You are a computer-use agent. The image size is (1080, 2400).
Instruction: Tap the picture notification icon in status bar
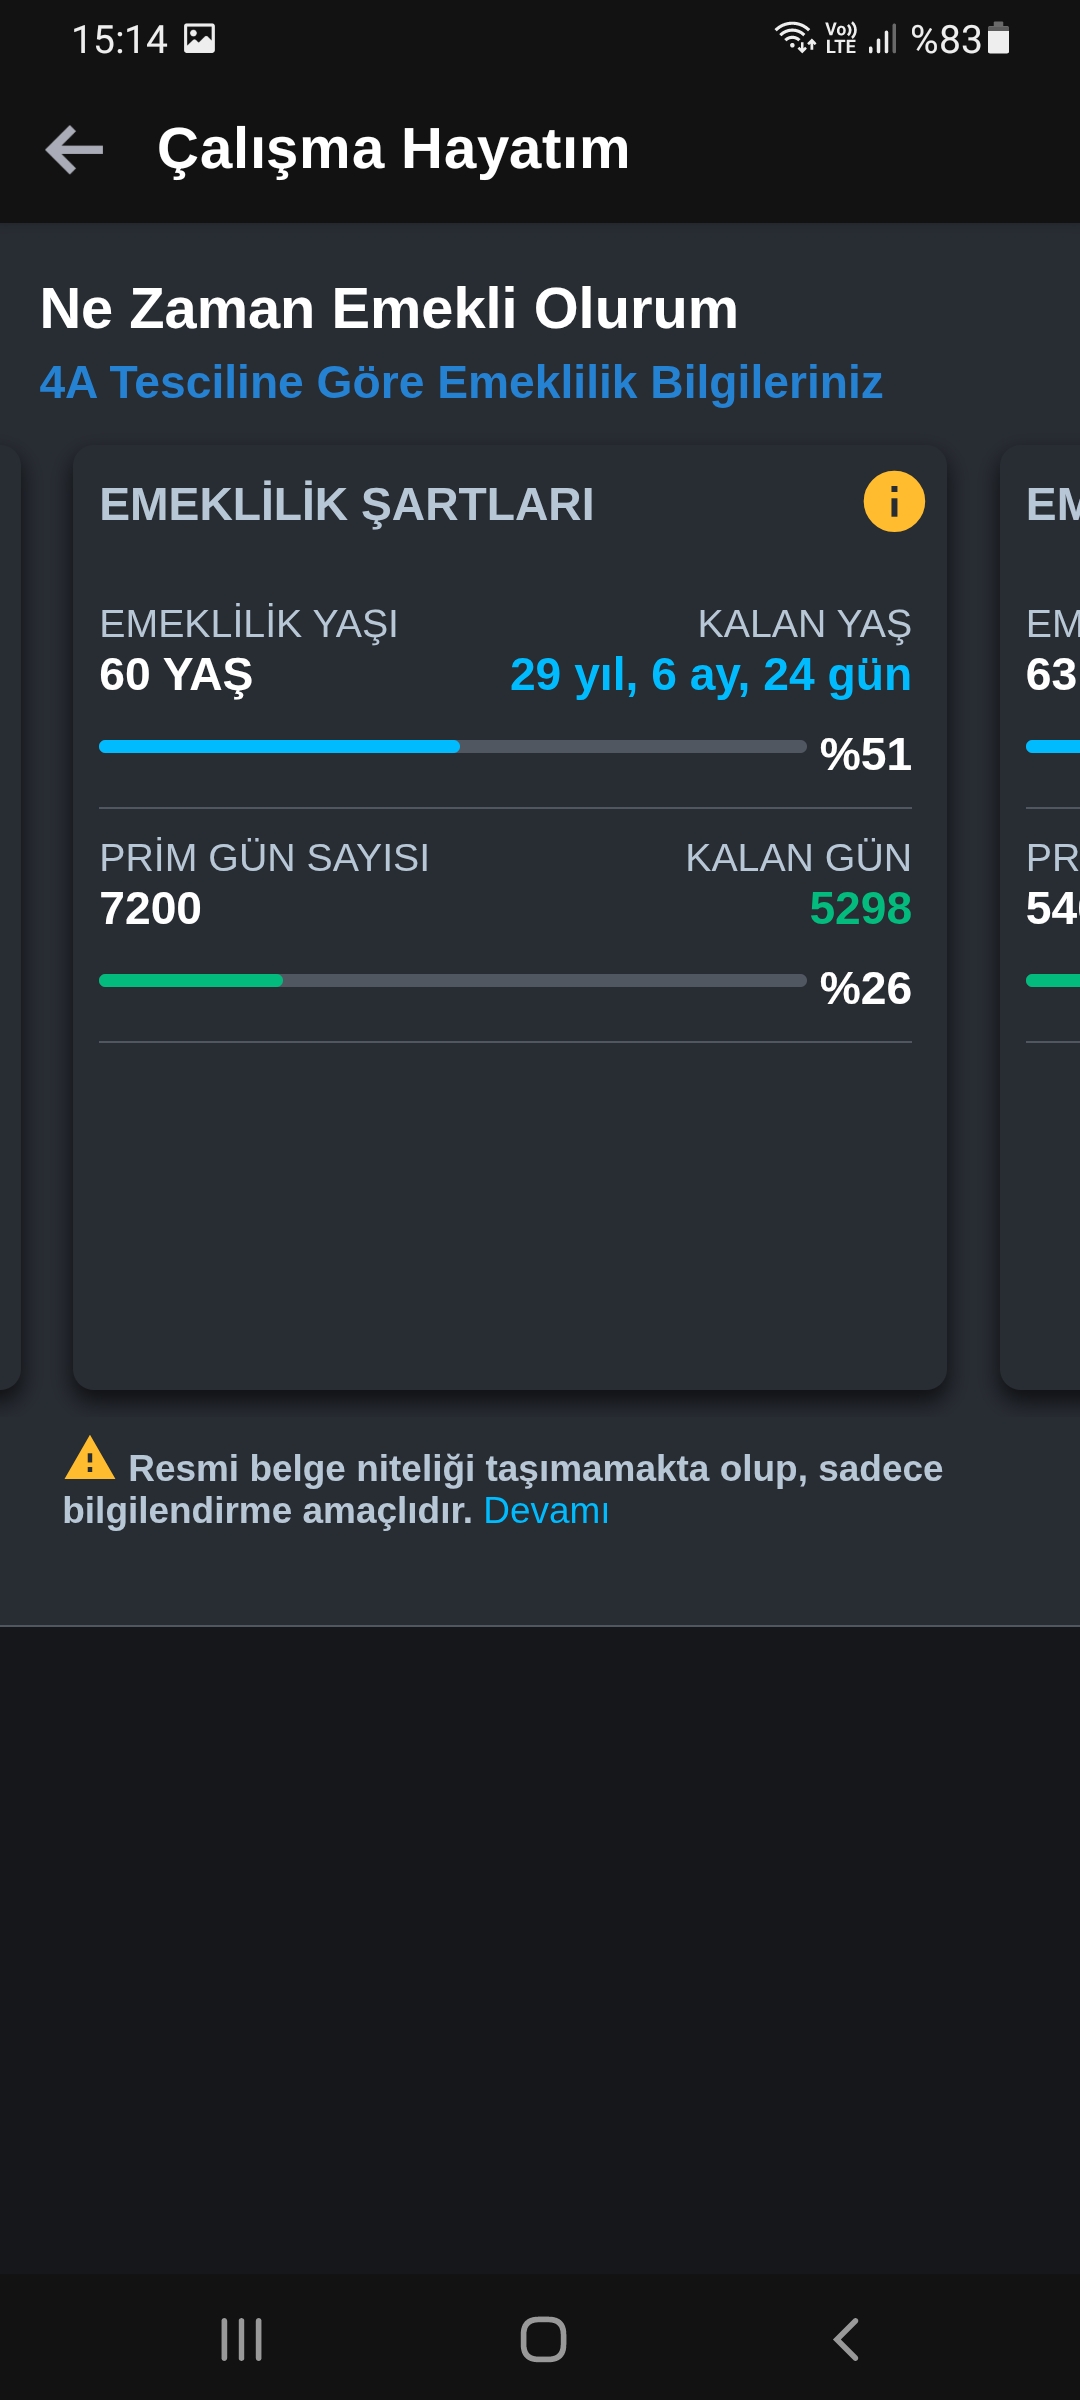pos(200,39)
